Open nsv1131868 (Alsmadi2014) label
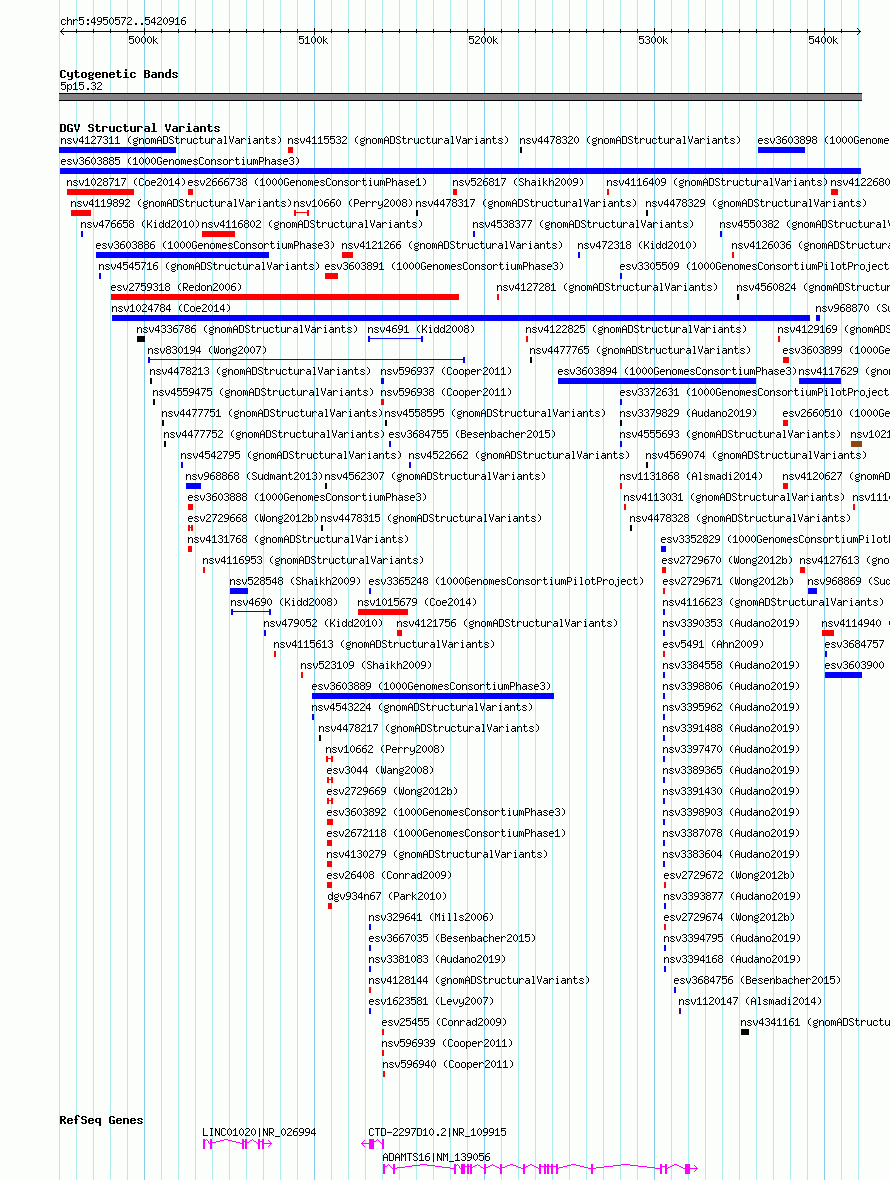Screen dimensions: 890x1180 pyautogui.click(x=691, y=476)
